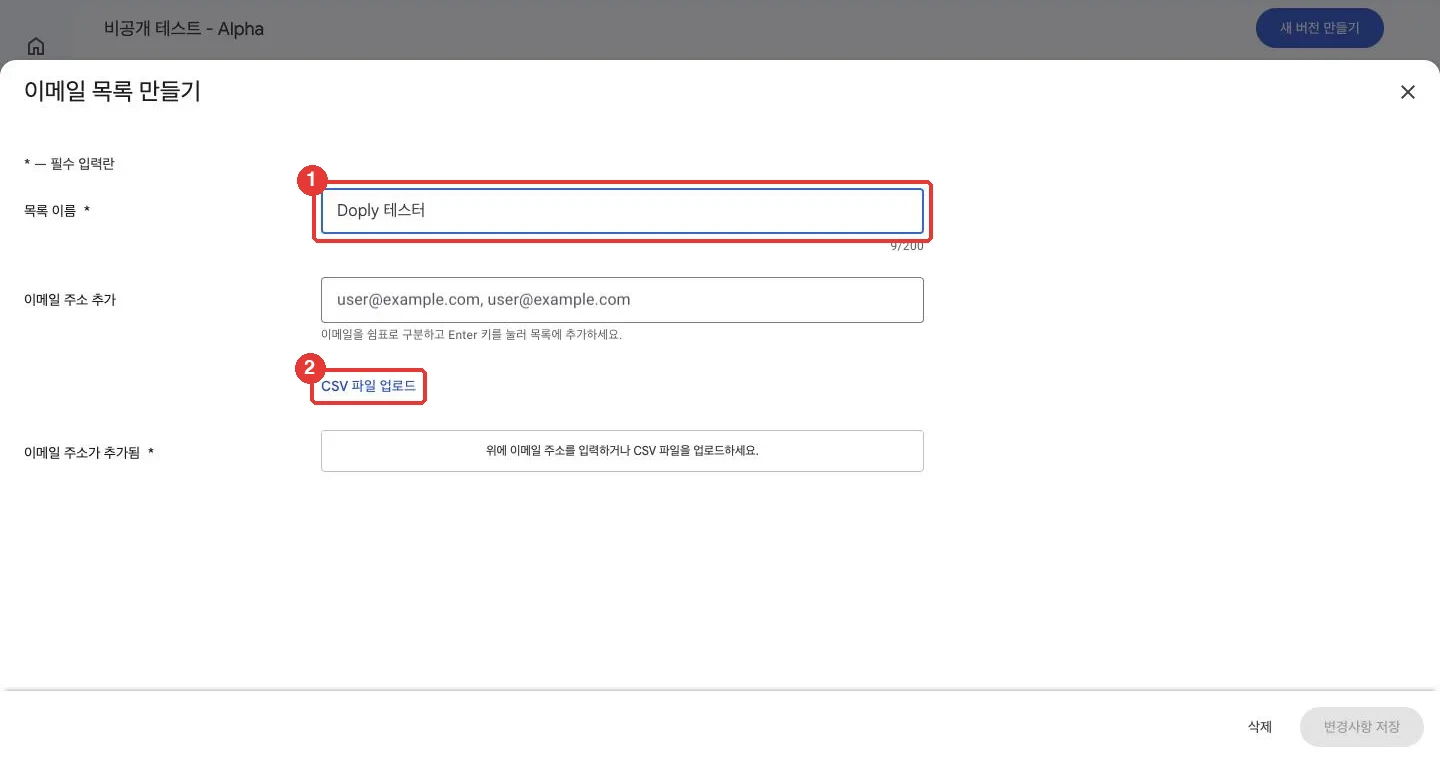Select the 9/200 character counter
The height and width of the screenshot is (763, 1440).
907,246
